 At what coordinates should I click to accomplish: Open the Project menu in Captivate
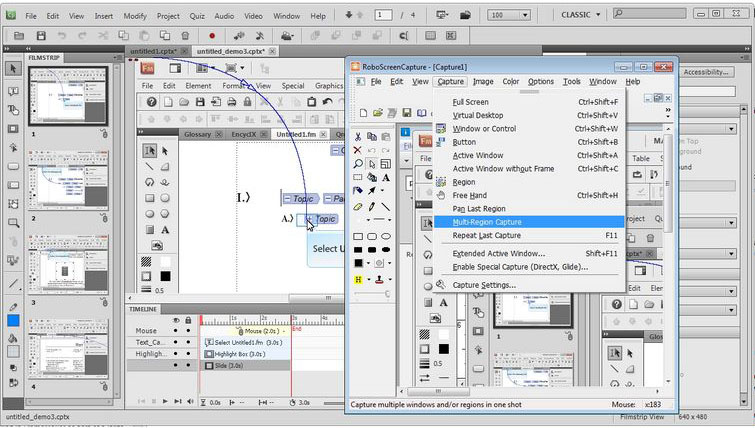pyautogui.click(x=168, y=16)
